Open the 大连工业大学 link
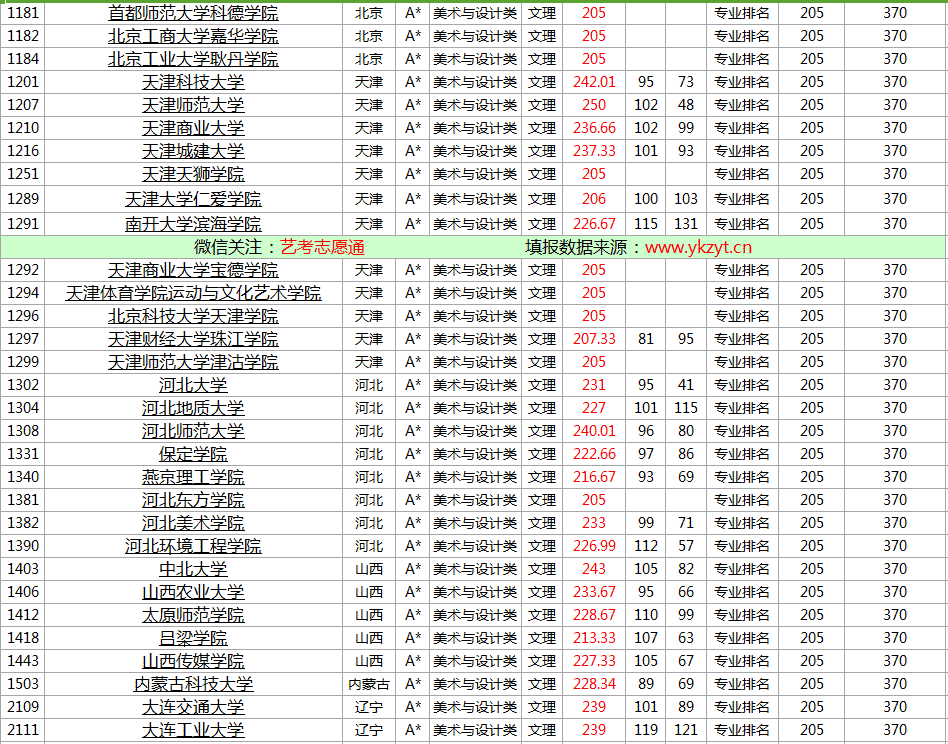Viewport: 948px width, 744px height. coord(193,730)
